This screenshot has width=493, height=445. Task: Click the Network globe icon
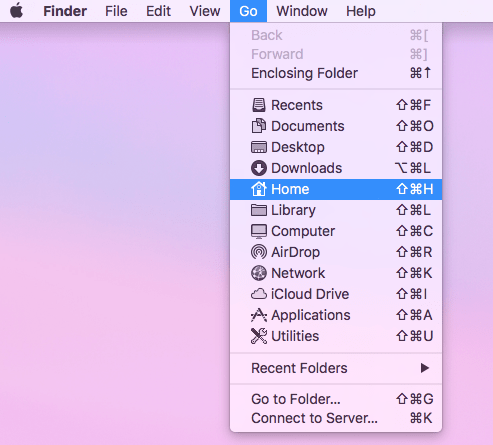pos(259,273)
